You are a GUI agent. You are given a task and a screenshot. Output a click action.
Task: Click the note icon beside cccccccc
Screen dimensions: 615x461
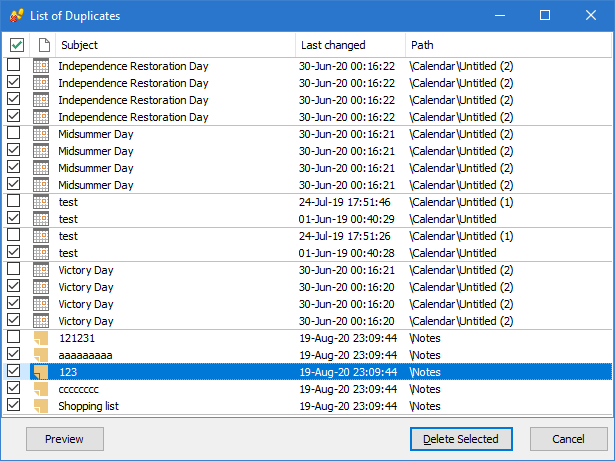point(41,389)
